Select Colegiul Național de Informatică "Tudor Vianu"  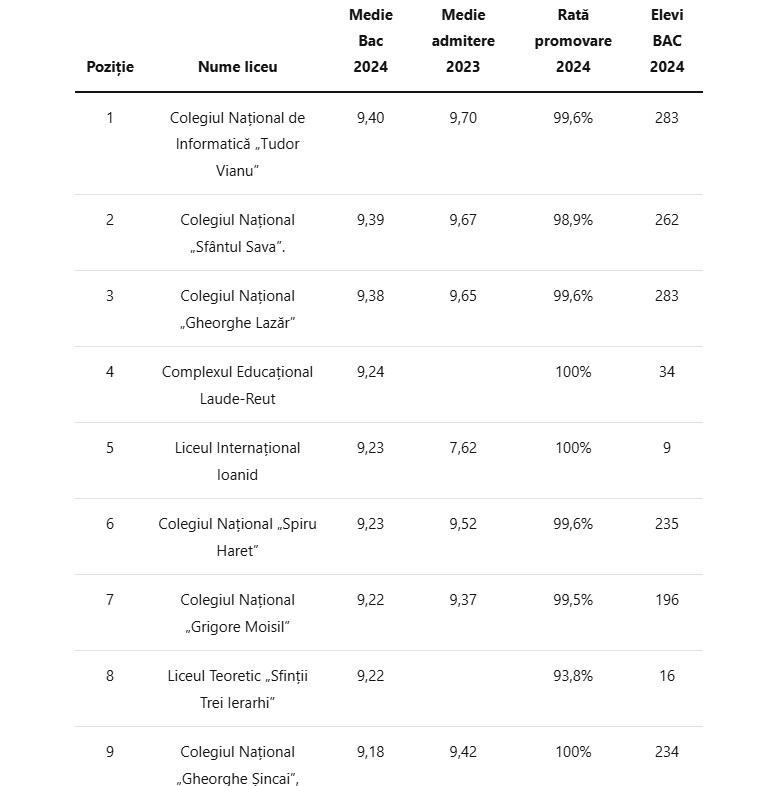238,144
